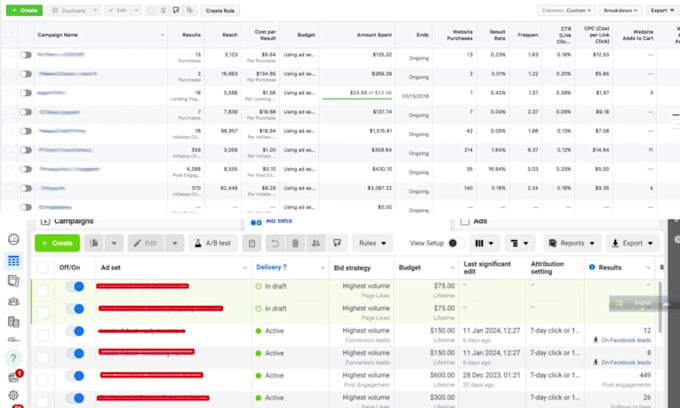
Task: Click the feedback comment icon in ad sets toolbar
Action: (x=337, y=243)
